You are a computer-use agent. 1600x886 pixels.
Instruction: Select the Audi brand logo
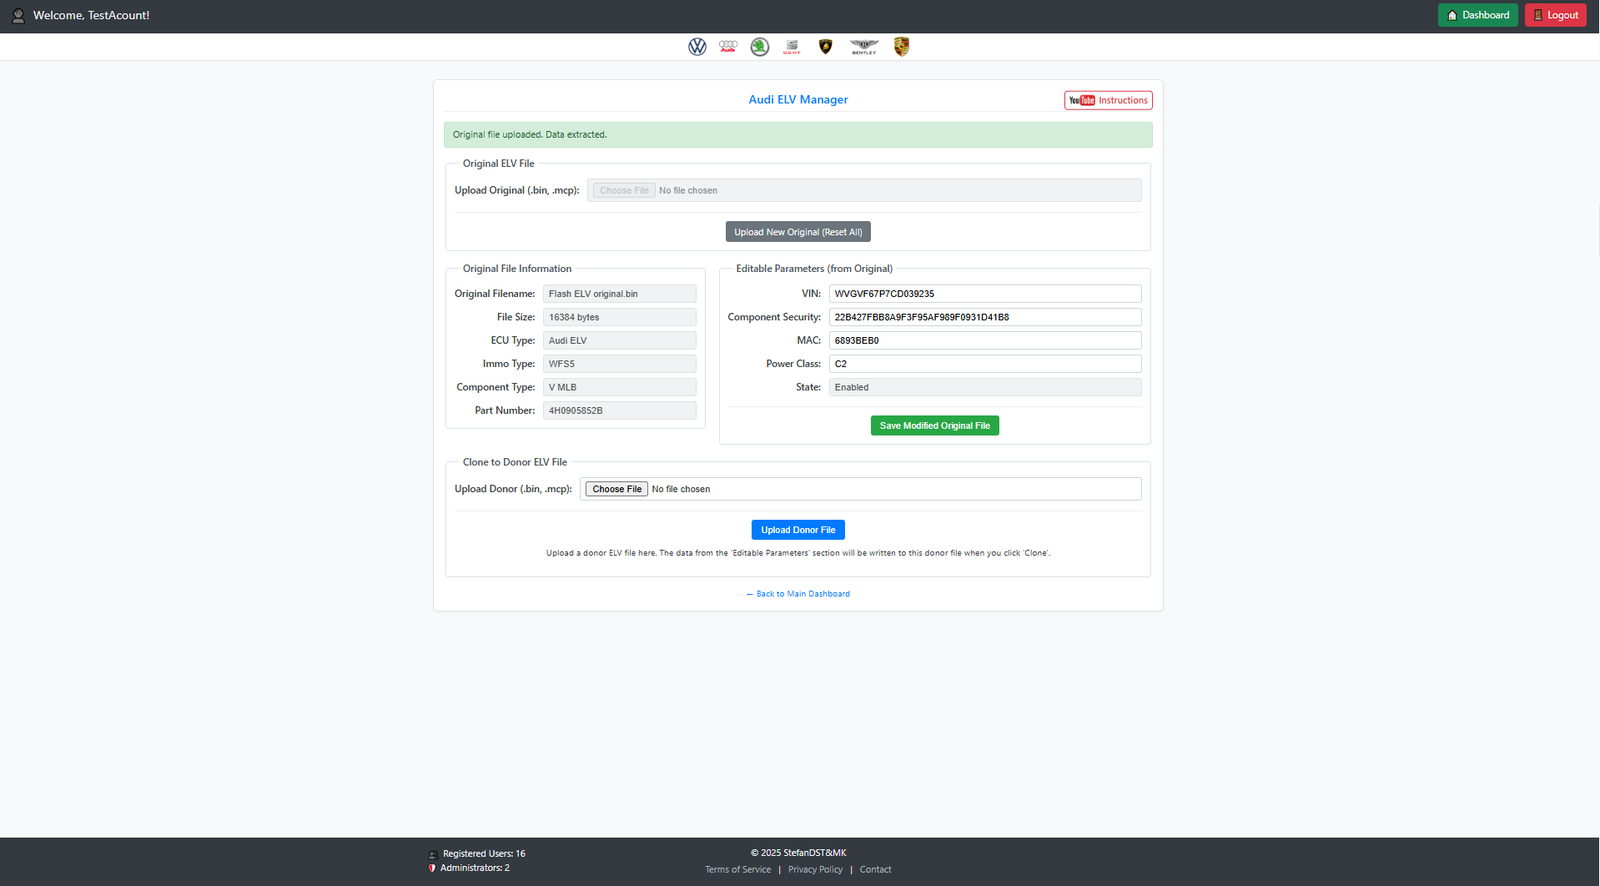[728, 46]
